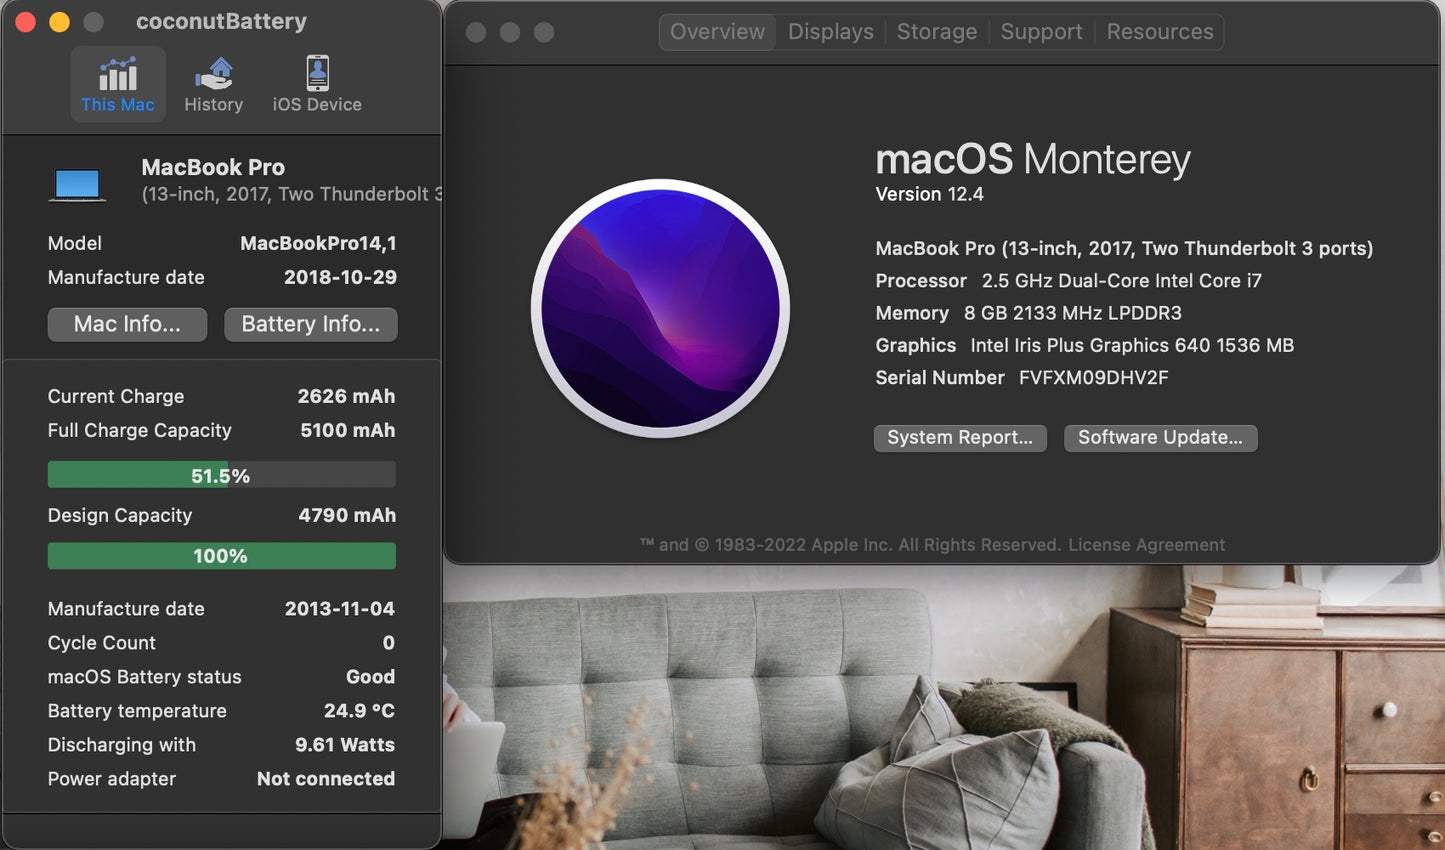
Task: Open the Battery Info details
Action: coord(310,324)
